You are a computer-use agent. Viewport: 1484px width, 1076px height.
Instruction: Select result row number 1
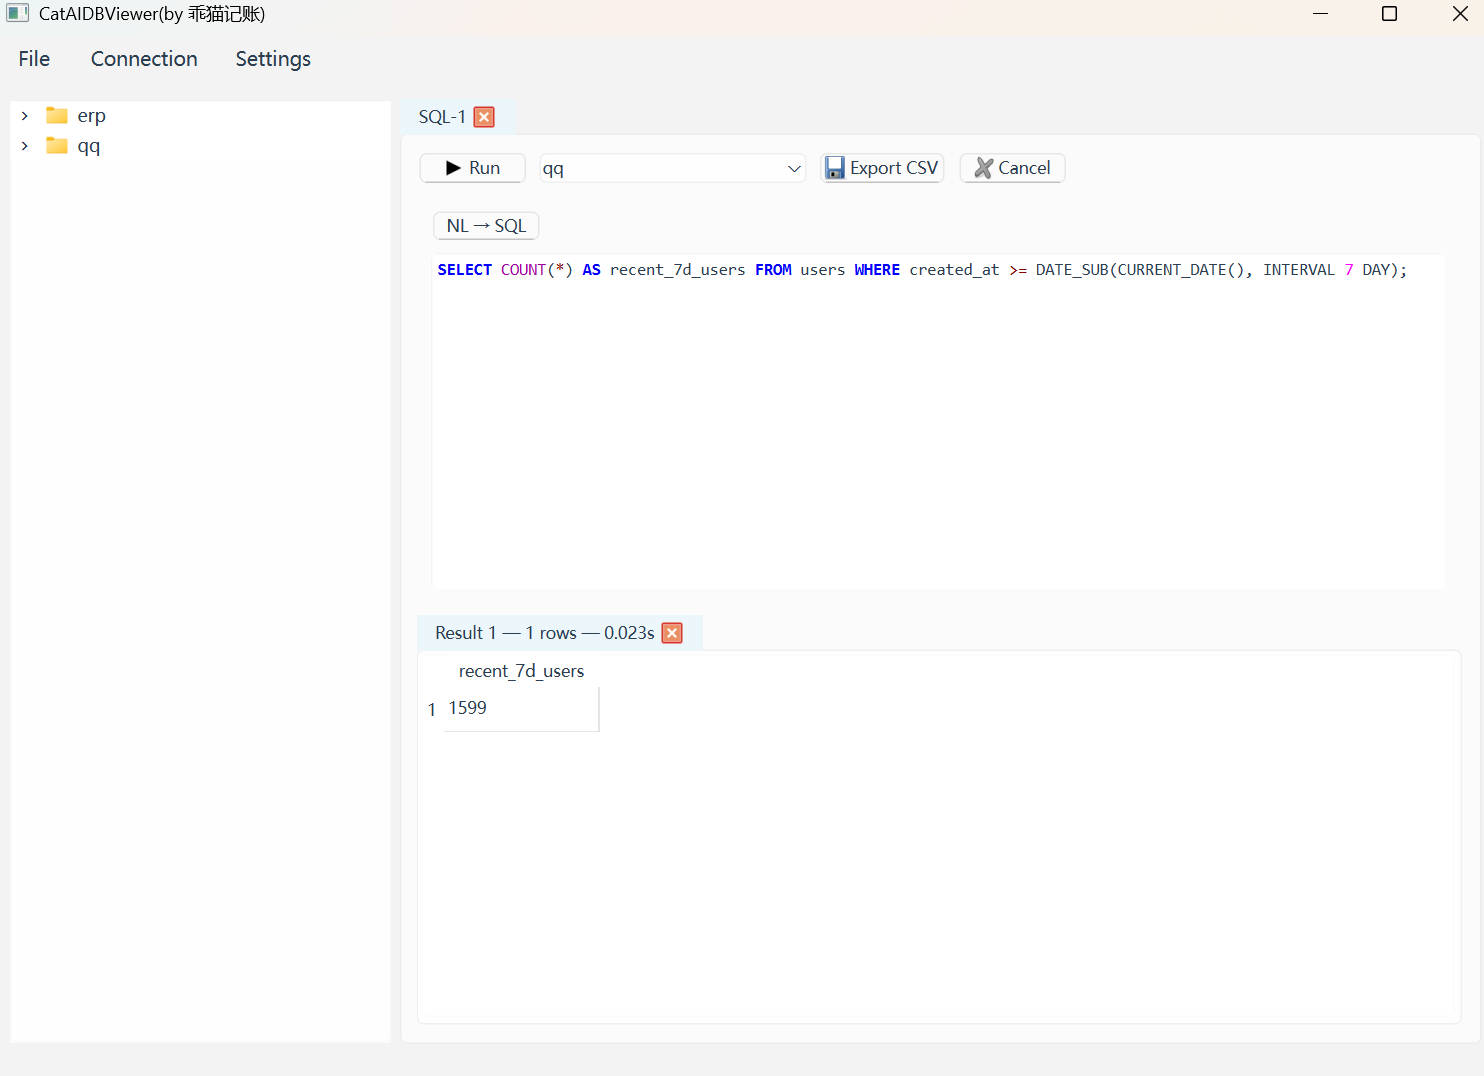(x=432, y=709)
